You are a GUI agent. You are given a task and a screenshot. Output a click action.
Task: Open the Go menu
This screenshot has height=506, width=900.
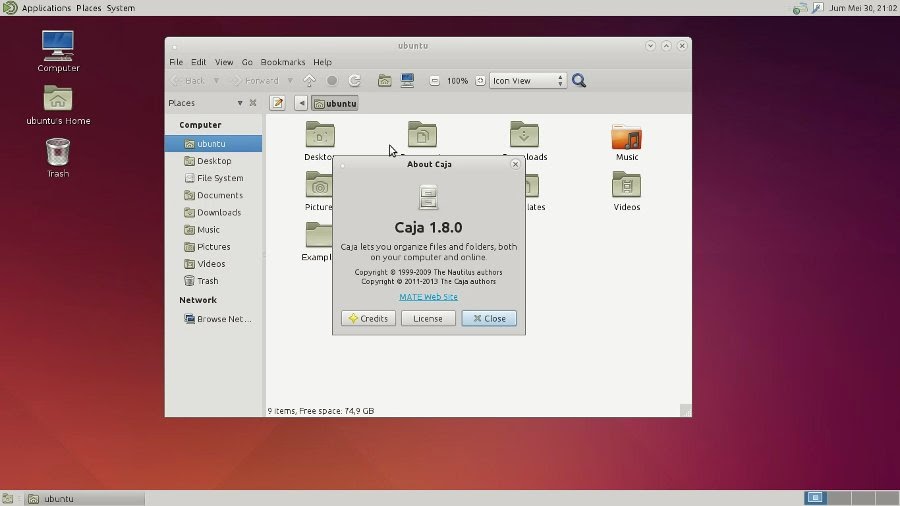coord(247,62)
